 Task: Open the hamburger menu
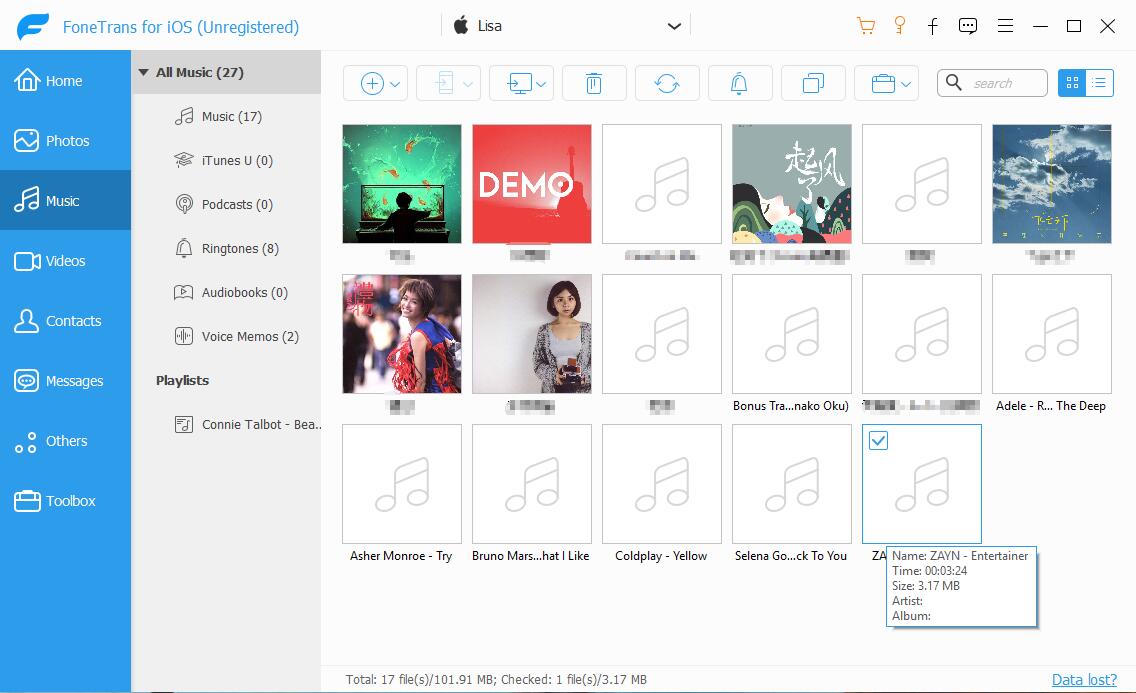(1005, 26)
